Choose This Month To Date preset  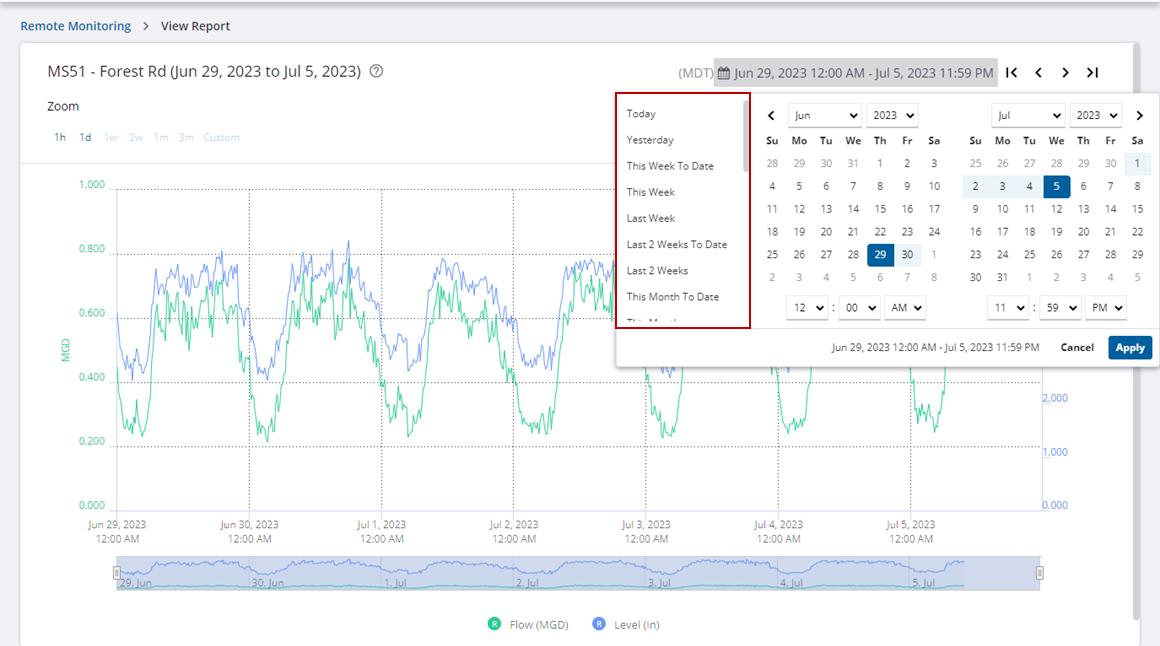673,297
